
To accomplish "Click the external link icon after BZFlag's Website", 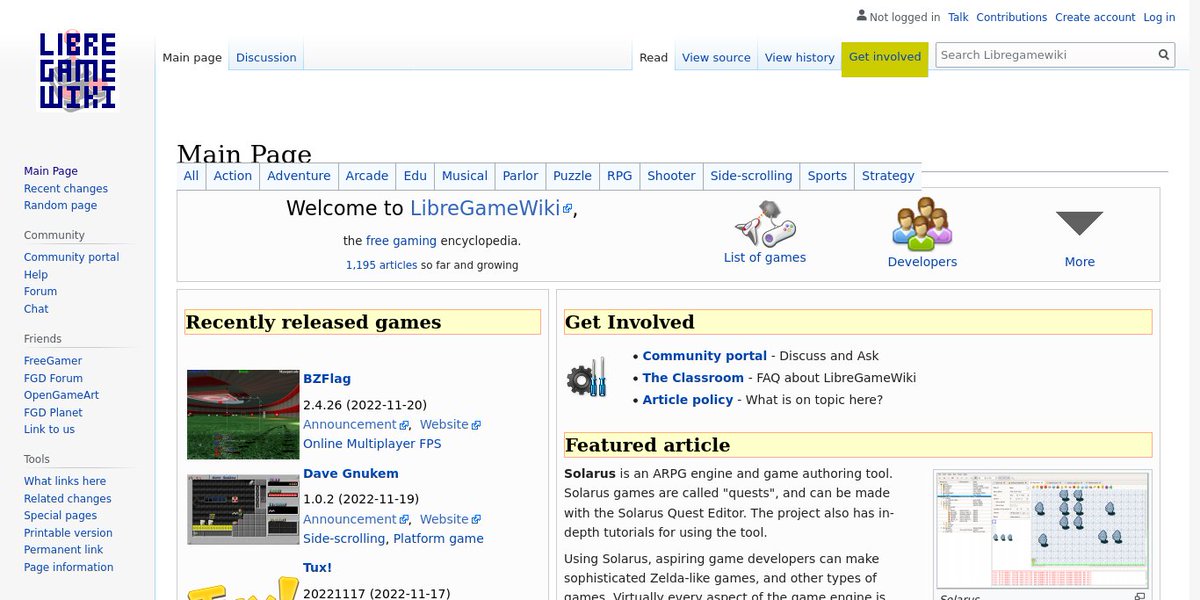I will point(476,424).
